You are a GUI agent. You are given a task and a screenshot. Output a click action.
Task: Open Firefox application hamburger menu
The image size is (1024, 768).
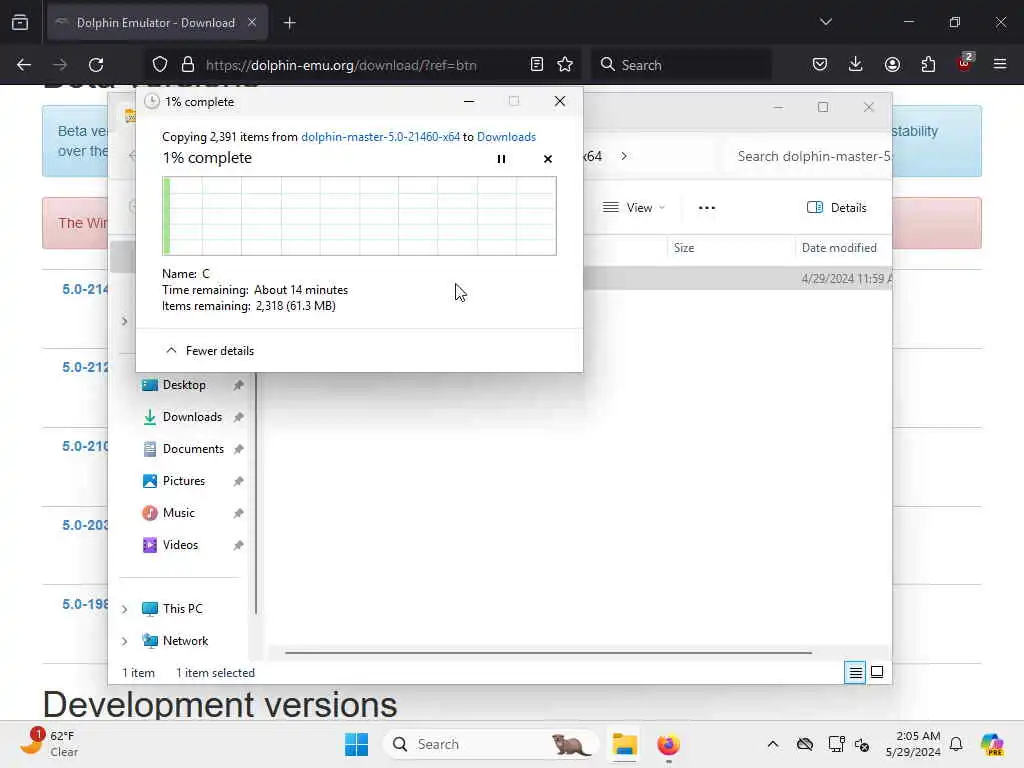[x=1000, y=65]
